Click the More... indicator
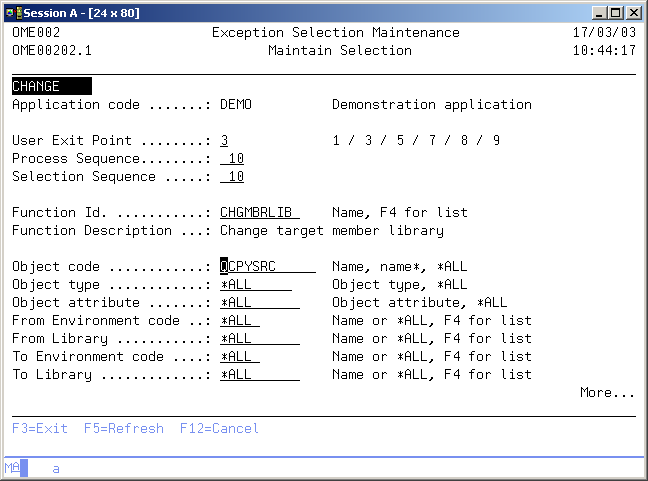Viewport: 648px width, 481px height. 607,393
